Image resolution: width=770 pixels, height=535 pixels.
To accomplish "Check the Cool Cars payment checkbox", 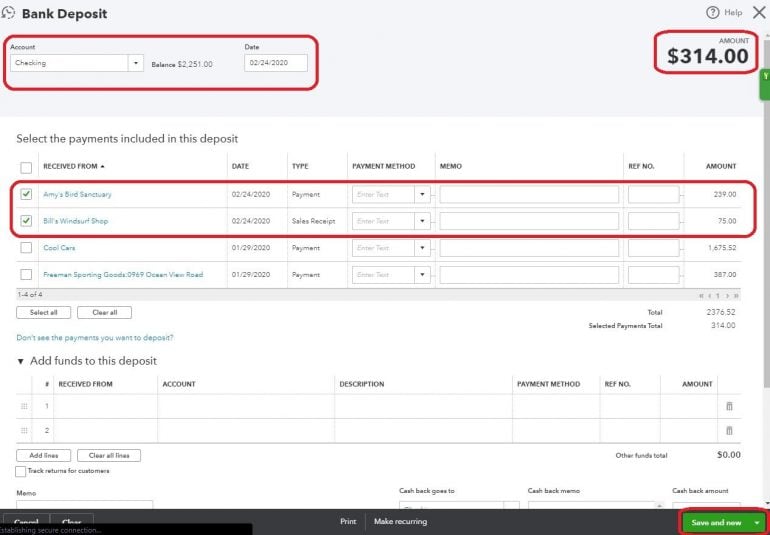I will 26,248.
